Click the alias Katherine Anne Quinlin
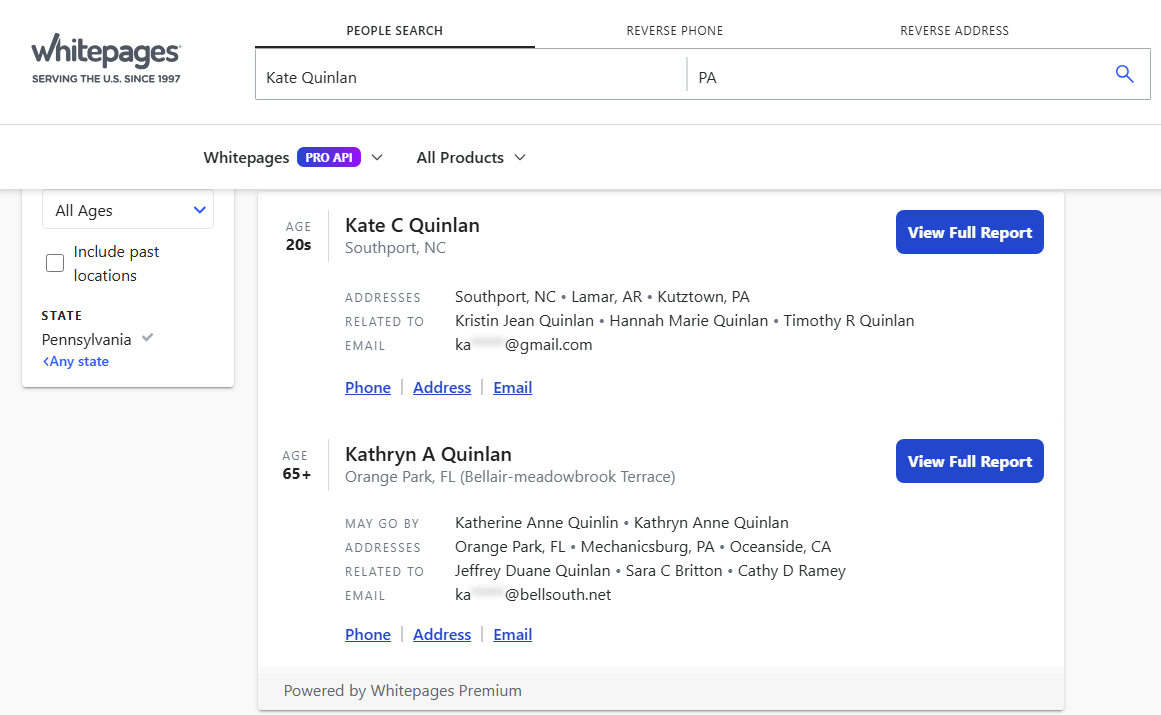The width and height of the screenshot is (1161, 715). click(x=536, y=523)
